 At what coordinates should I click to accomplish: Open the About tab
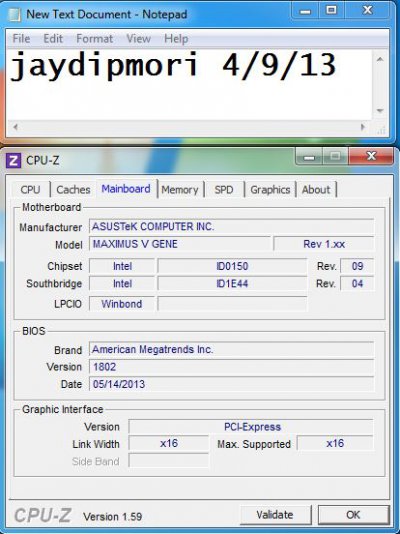(316, 190)
